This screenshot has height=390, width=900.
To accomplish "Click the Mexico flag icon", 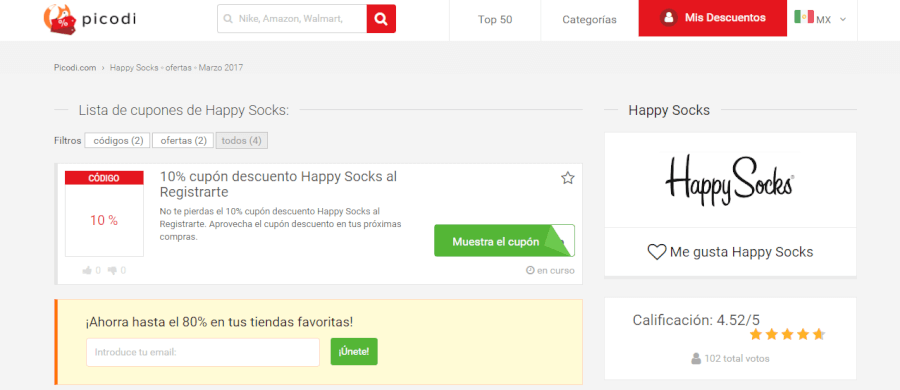I will pyautogui.click(x=804, y=17).
